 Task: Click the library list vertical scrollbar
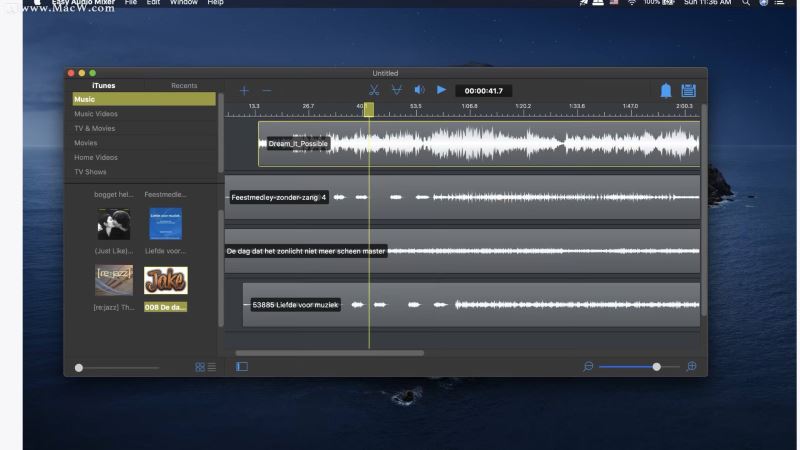click(220, 133)
